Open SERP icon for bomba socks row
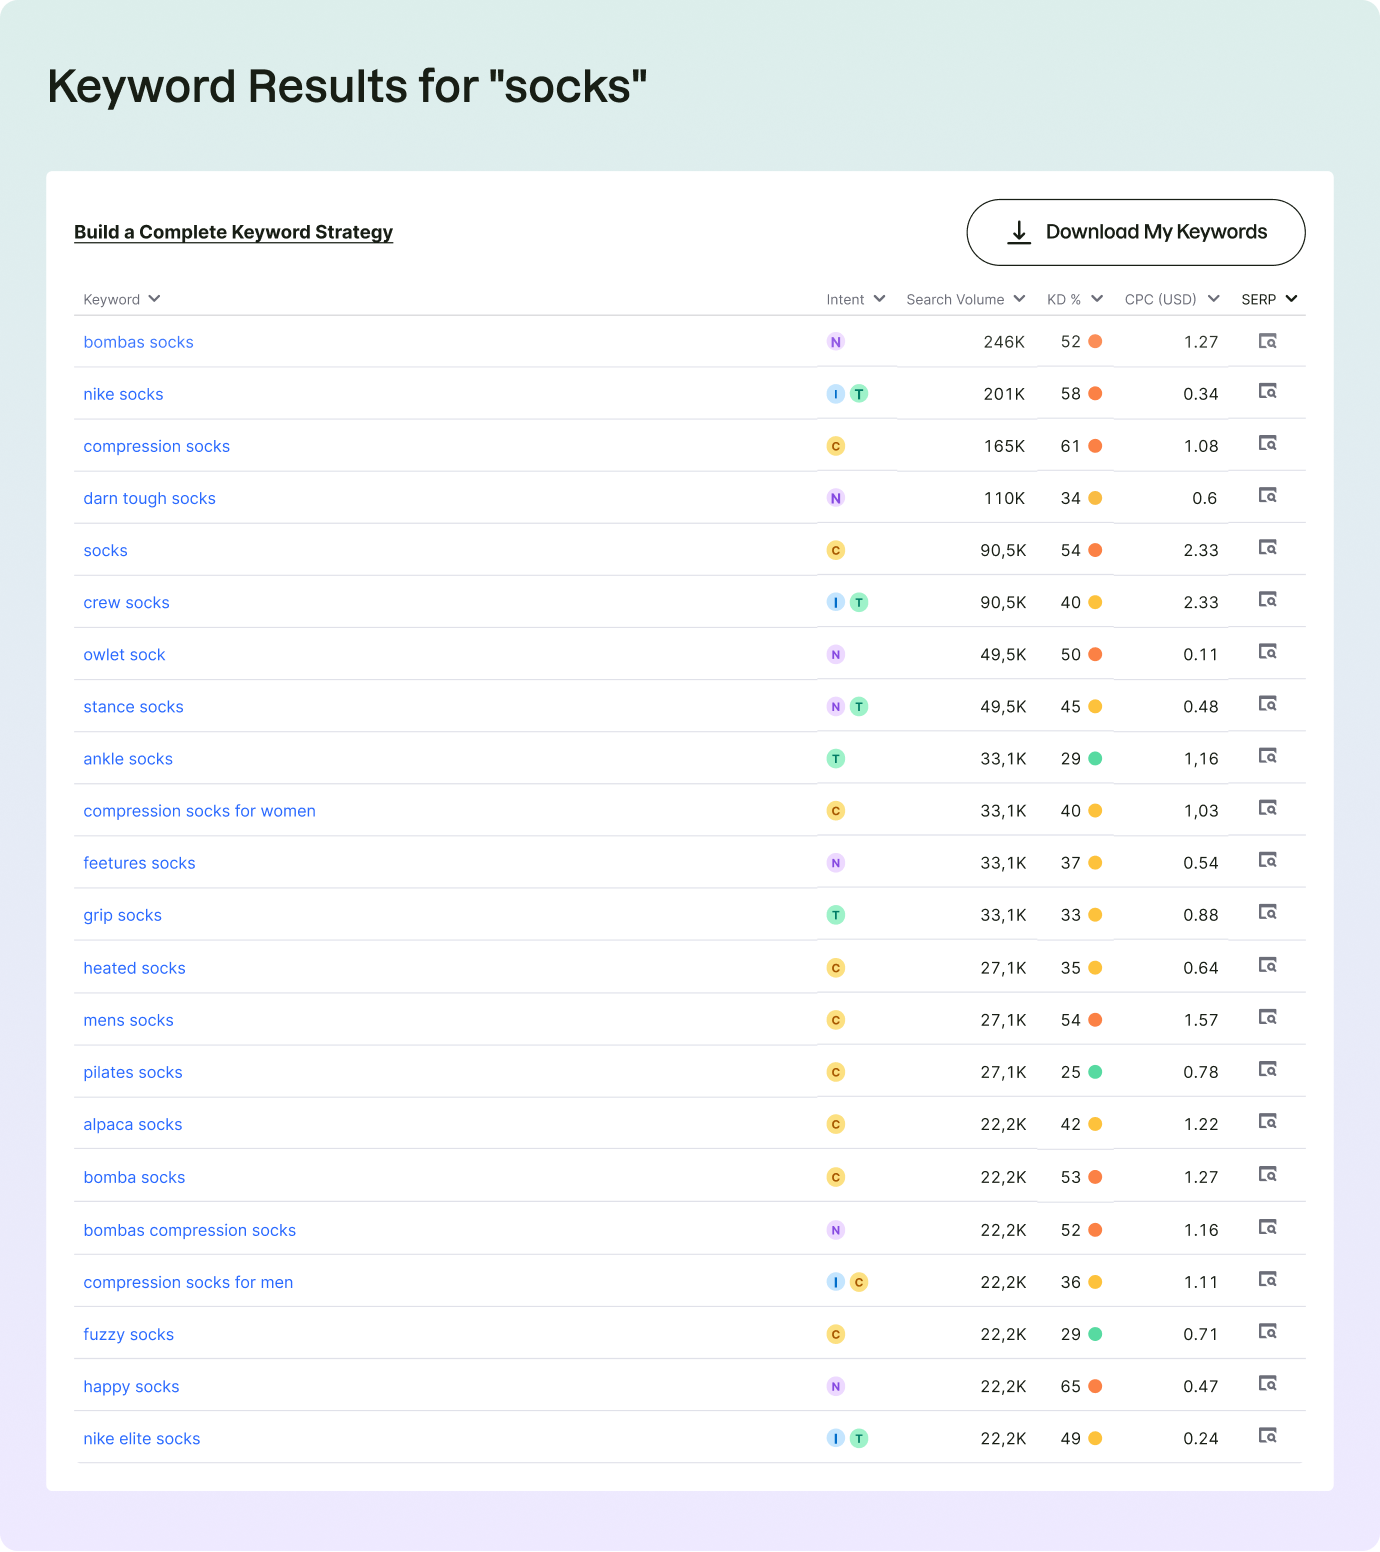Image resolution: width=1380 pixels, height=1552 pixels. tap(1267, 1174)
